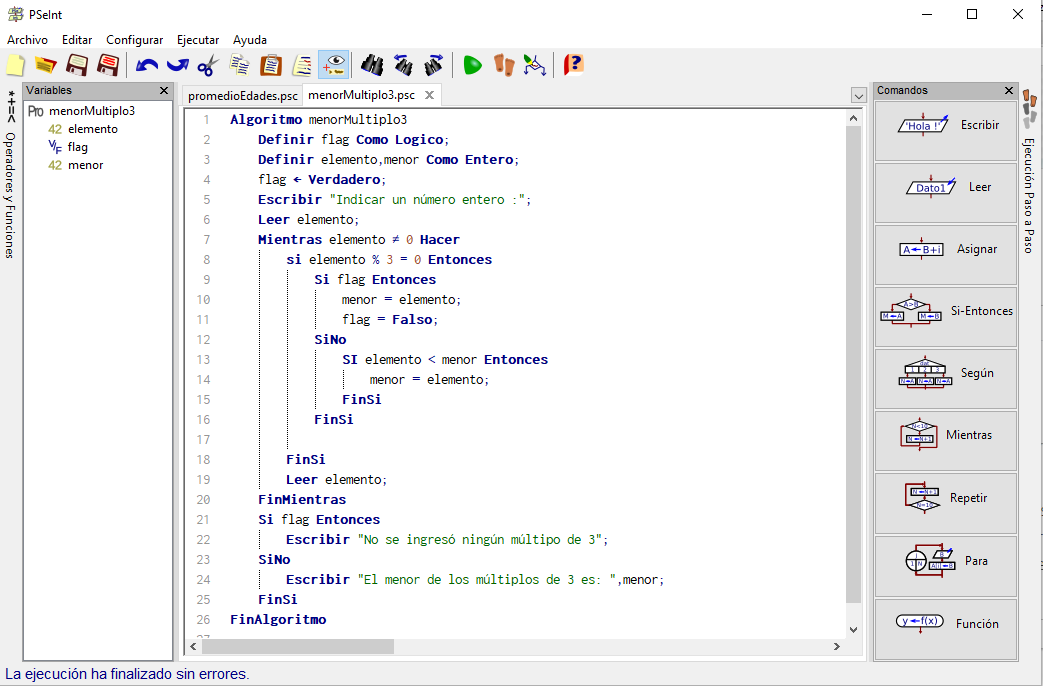1043x686 pixels.
Task: Click line number 7 in the gutter
Action: (x=206, y=240)
